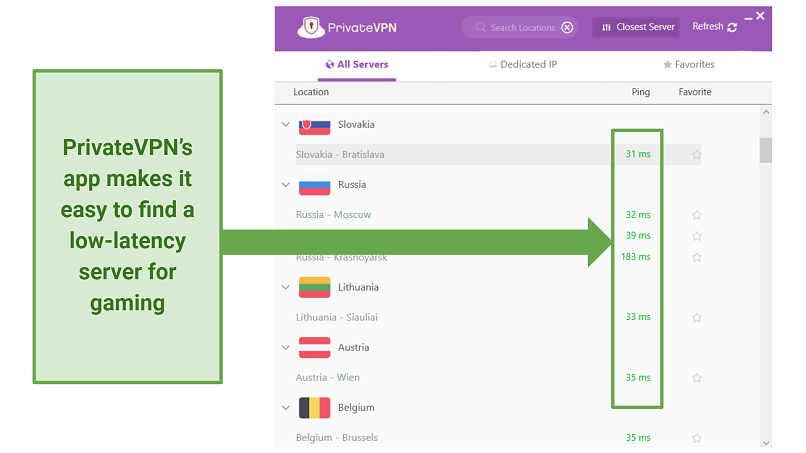Viewport: 806px width, 453px height.
Task: Click the 183 ms ping value
Action: [636, 257]
